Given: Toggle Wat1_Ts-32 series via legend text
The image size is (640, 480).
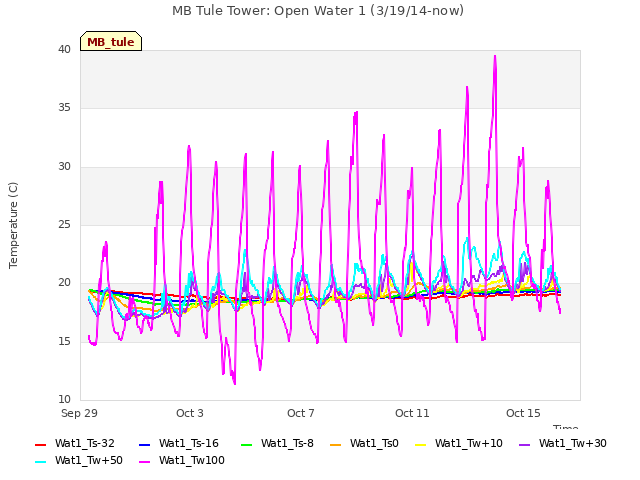Looking at the screenshot, I should (84, 444).
